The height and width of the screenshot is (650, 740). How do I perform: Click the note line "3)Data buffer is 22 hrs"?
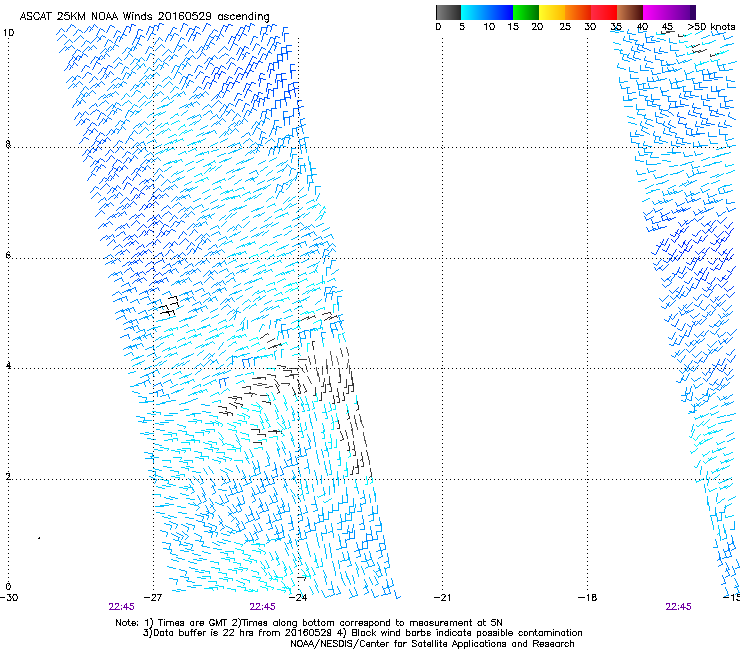(362, 633)
